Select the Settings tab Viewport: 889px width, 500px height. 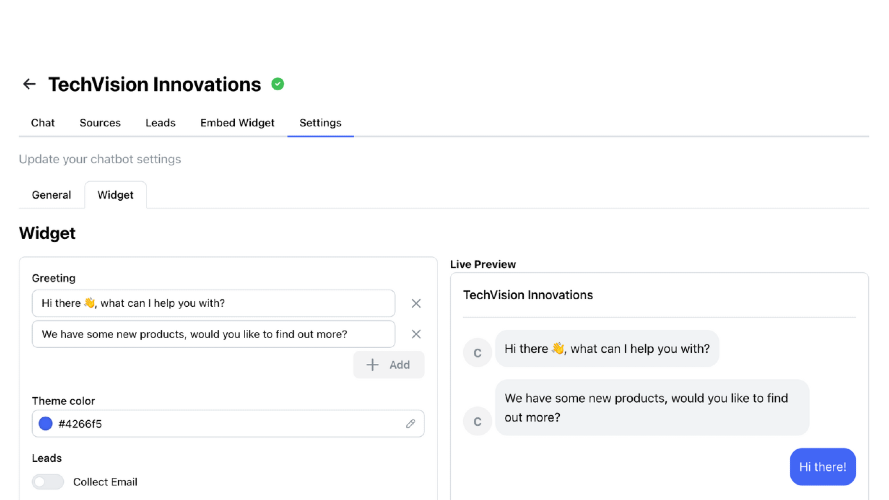pos(320,123)
